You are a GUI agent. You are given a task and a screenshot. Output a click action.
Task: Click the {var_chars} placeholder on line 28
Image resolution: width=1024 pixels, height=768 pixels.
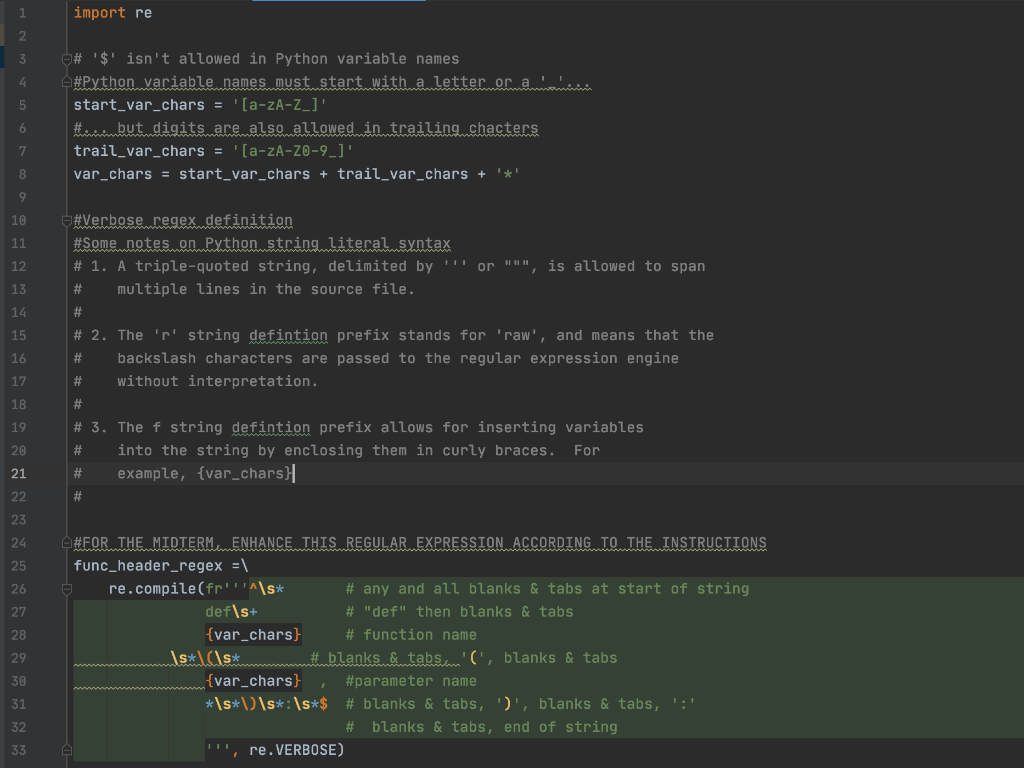pos(252,634)
